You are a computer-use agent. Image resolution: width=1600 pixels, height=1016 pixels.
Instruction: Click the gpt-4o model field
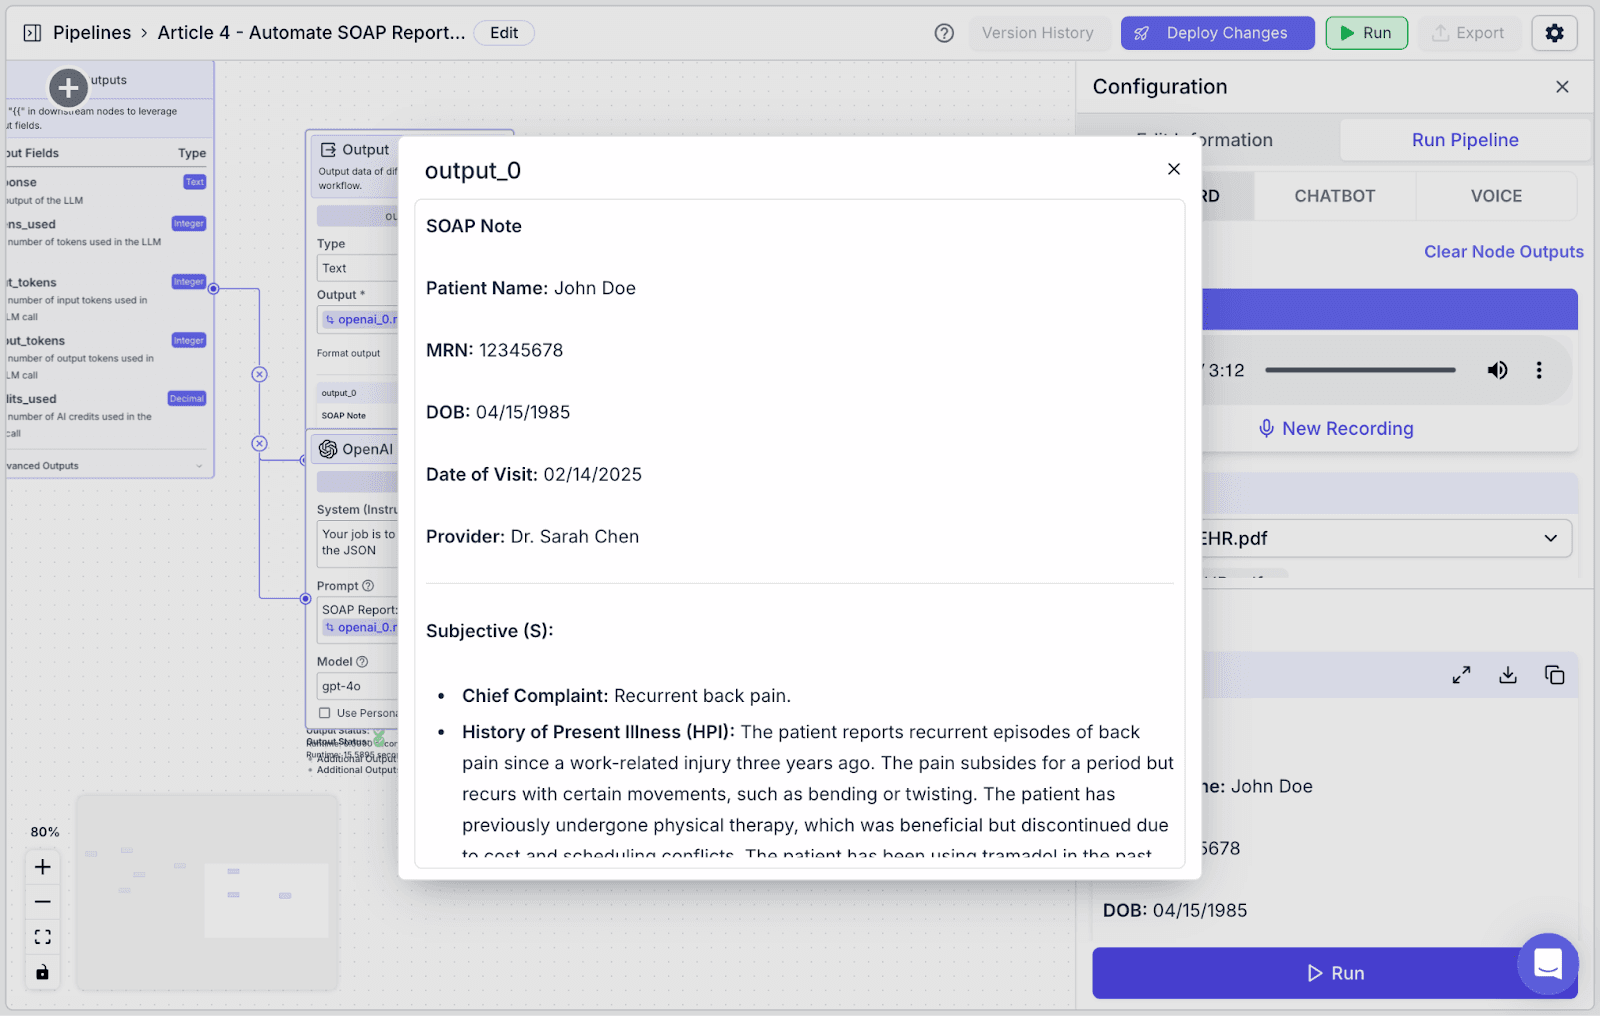tap(358, 686)
